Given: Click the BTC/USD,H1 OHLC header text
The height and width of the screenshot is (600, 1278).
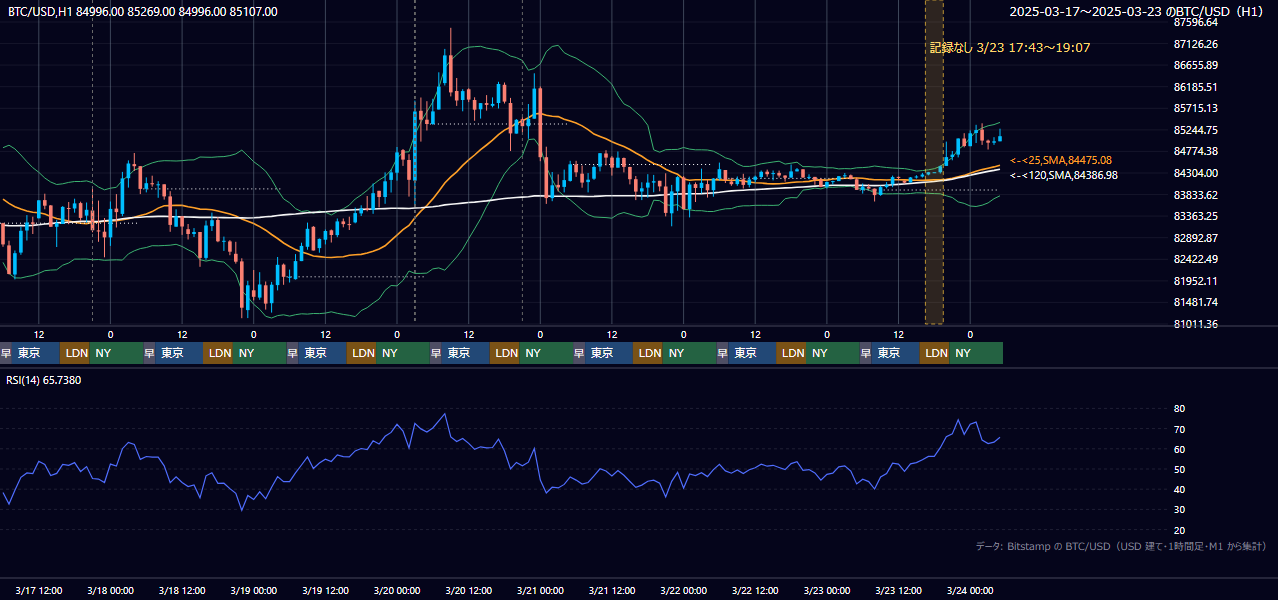Looking at the screenshot, I should 143,11.
